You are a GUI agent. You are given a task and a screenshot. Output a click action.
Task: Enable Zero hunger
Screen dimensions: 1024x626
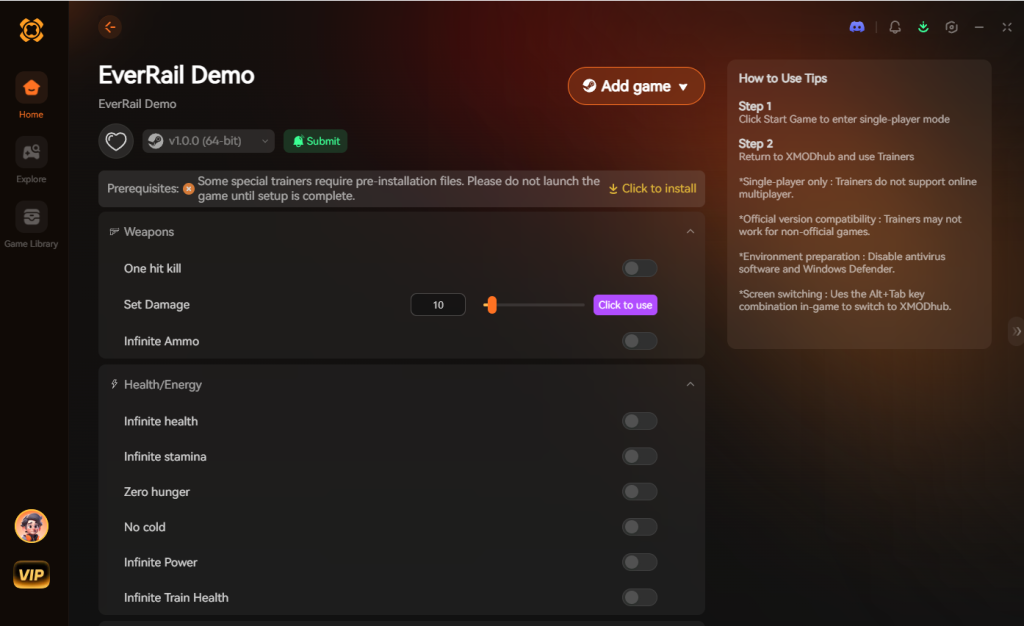point(639,492)
